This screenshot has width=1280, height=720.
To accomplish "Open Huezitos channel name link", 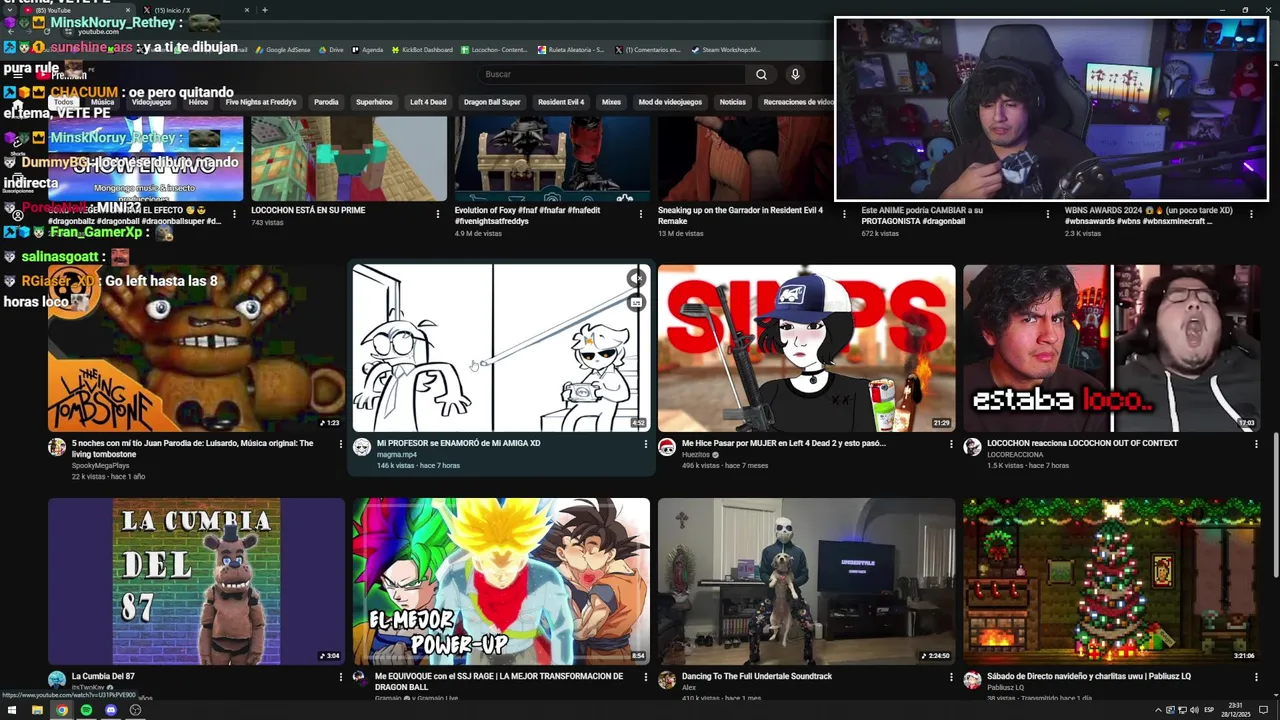I will coord(696,454).
